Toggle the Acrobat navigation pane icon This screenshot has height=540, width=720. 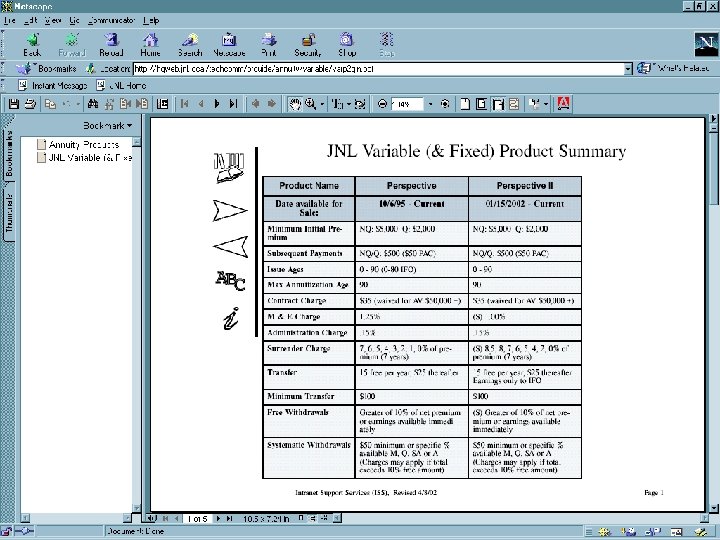(162, 104)
